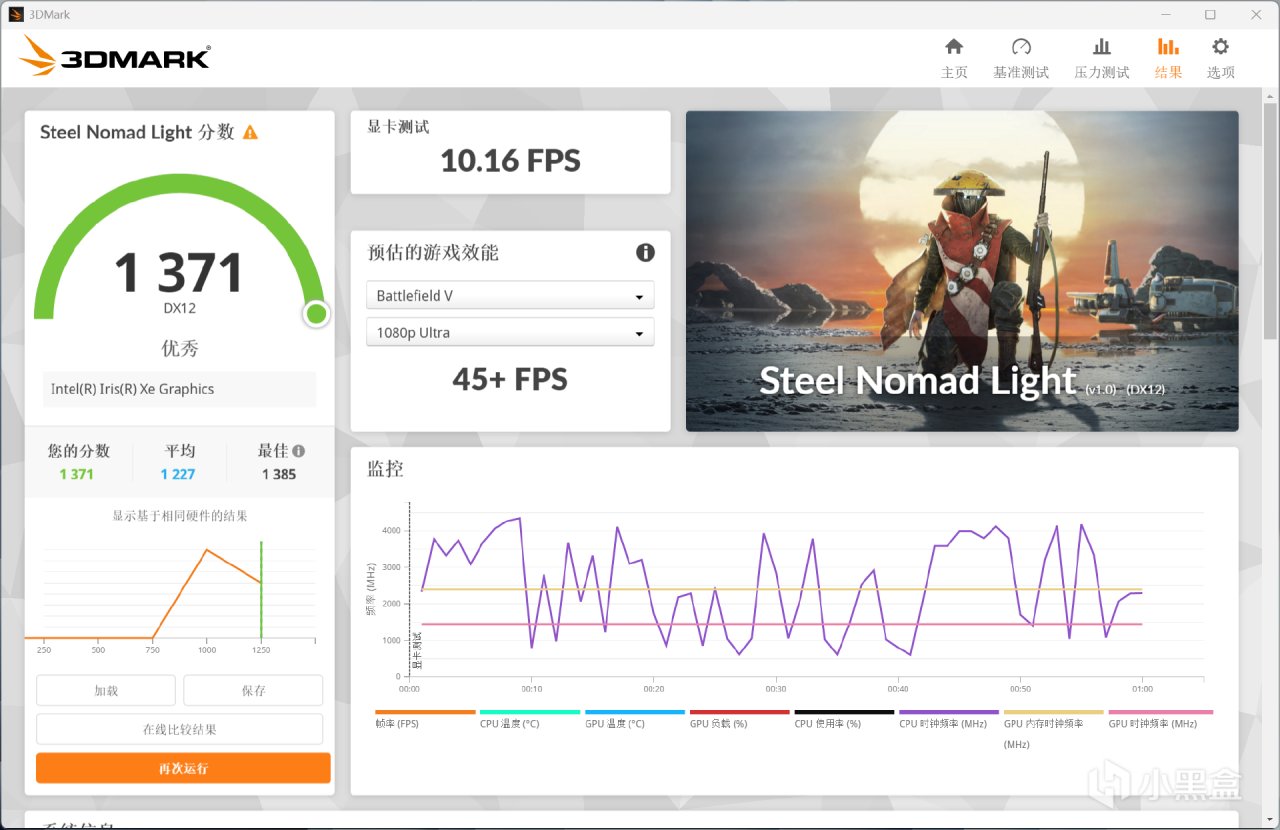Screen dimensions: 1280x830
Task: Toggle the CPU 温度 (°C) legend series
Action: [x=530, y=718]
